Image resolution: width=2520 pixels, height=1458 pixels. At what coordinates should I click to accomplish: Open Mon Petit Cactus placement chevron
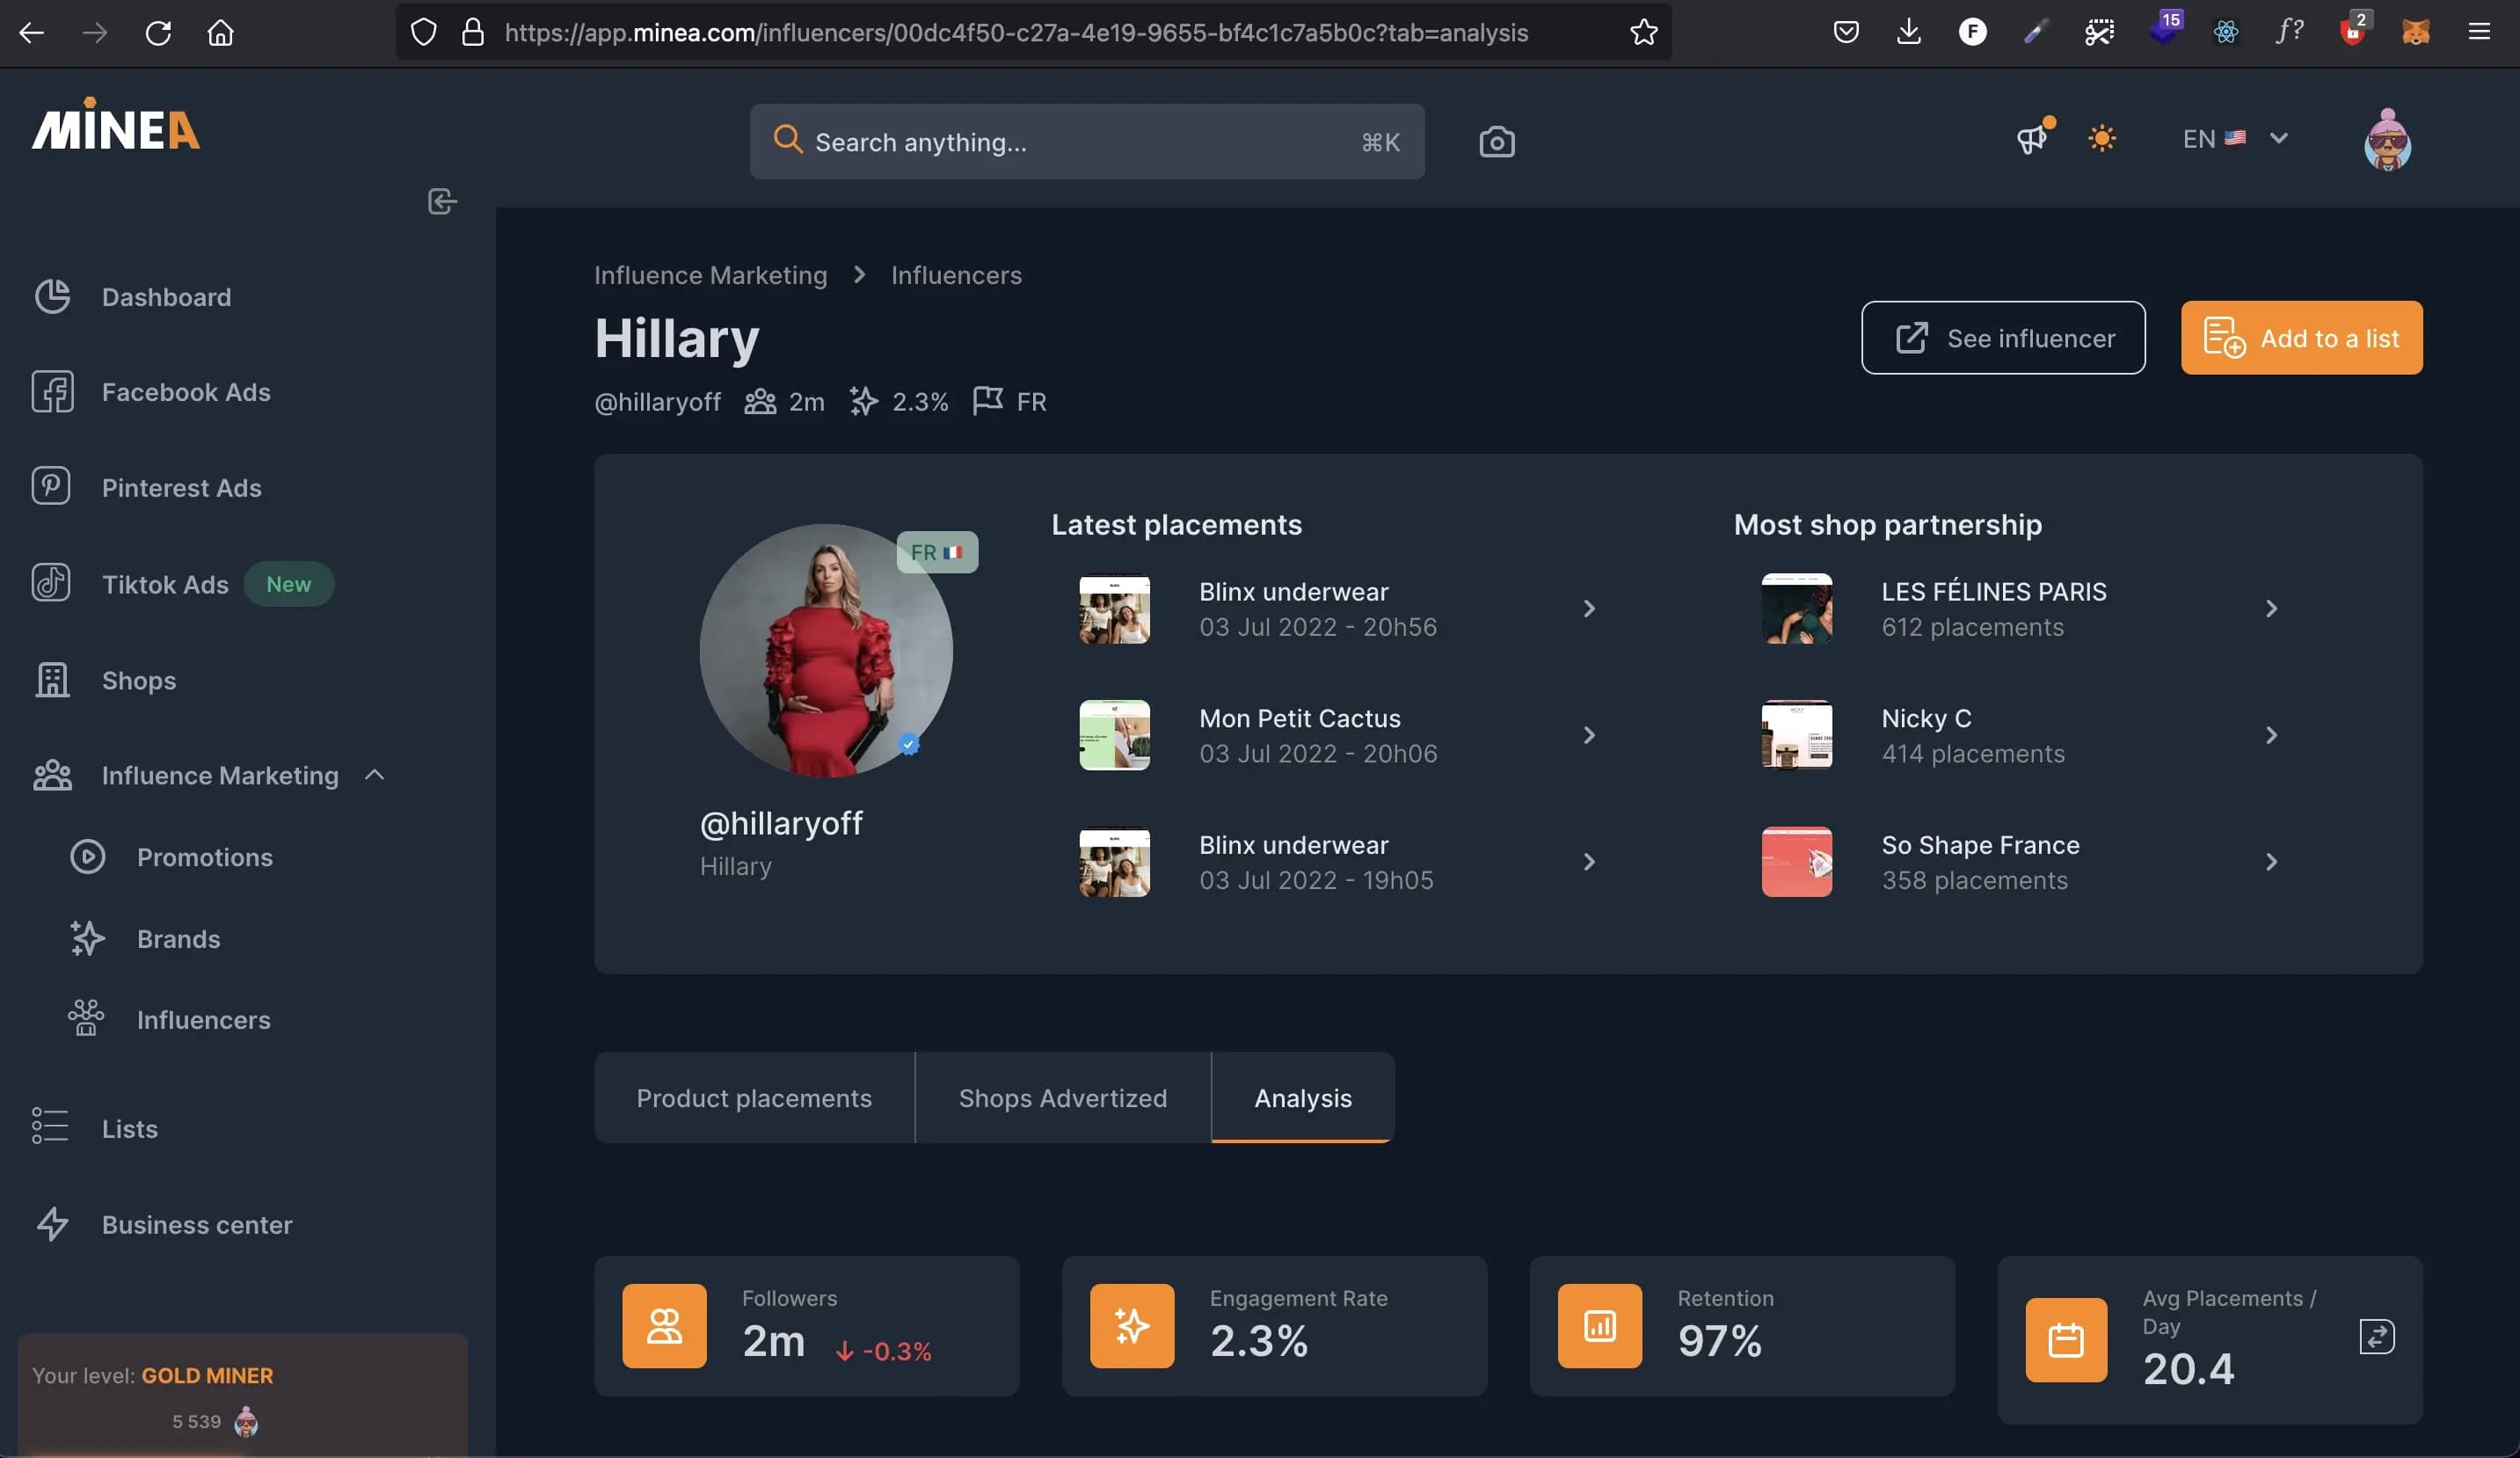1589,735
